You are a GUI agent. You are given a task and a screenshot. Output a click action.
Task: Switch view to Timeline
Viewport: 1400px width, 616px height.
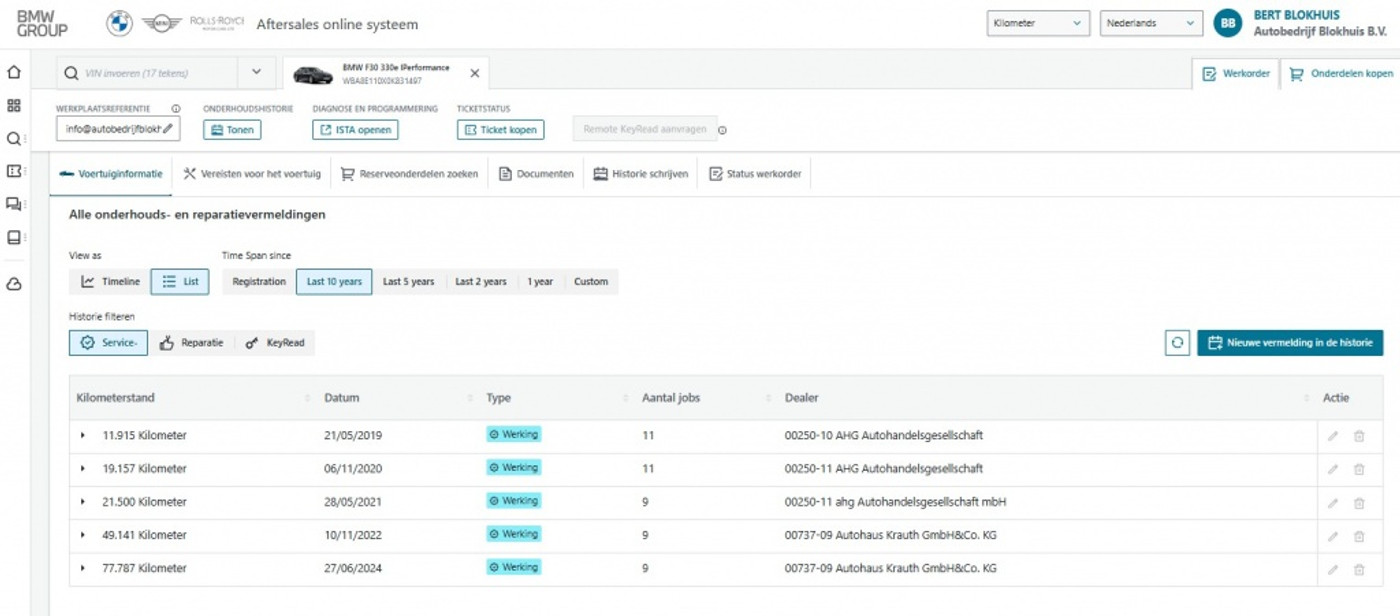[x=110, y=282]
